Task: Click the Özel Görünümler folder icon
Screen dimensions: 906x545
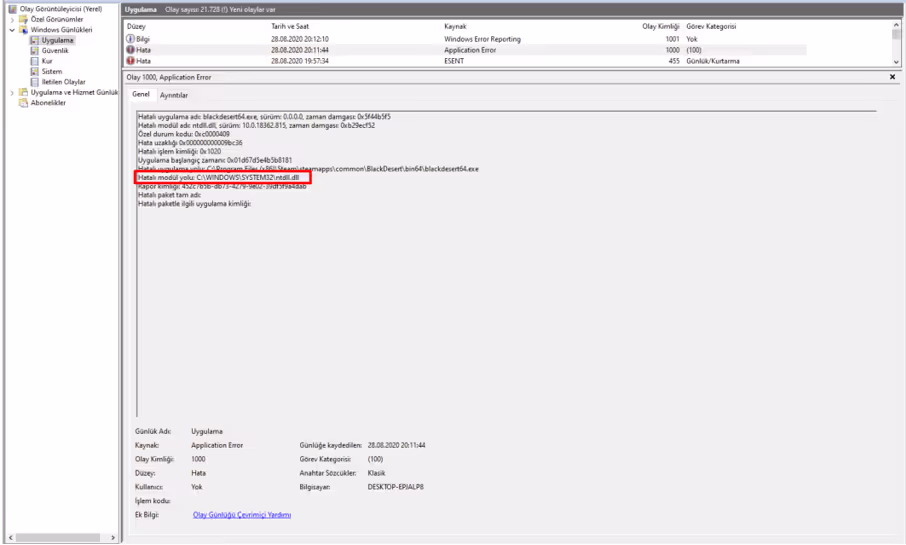Action: [x=24, y=19]
